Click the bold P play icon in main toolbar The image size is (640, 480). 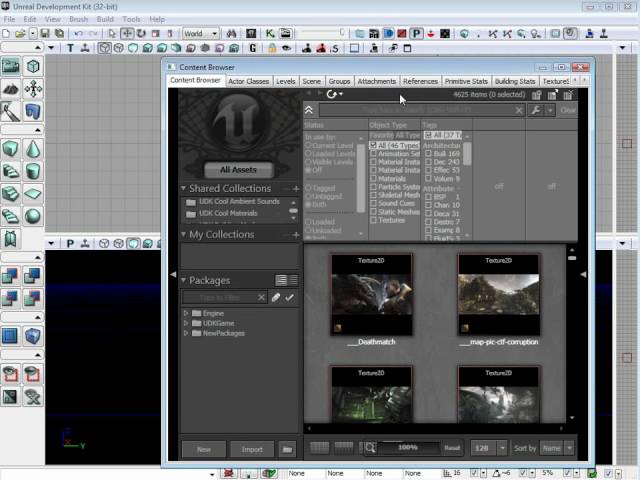tap(417, 33)
